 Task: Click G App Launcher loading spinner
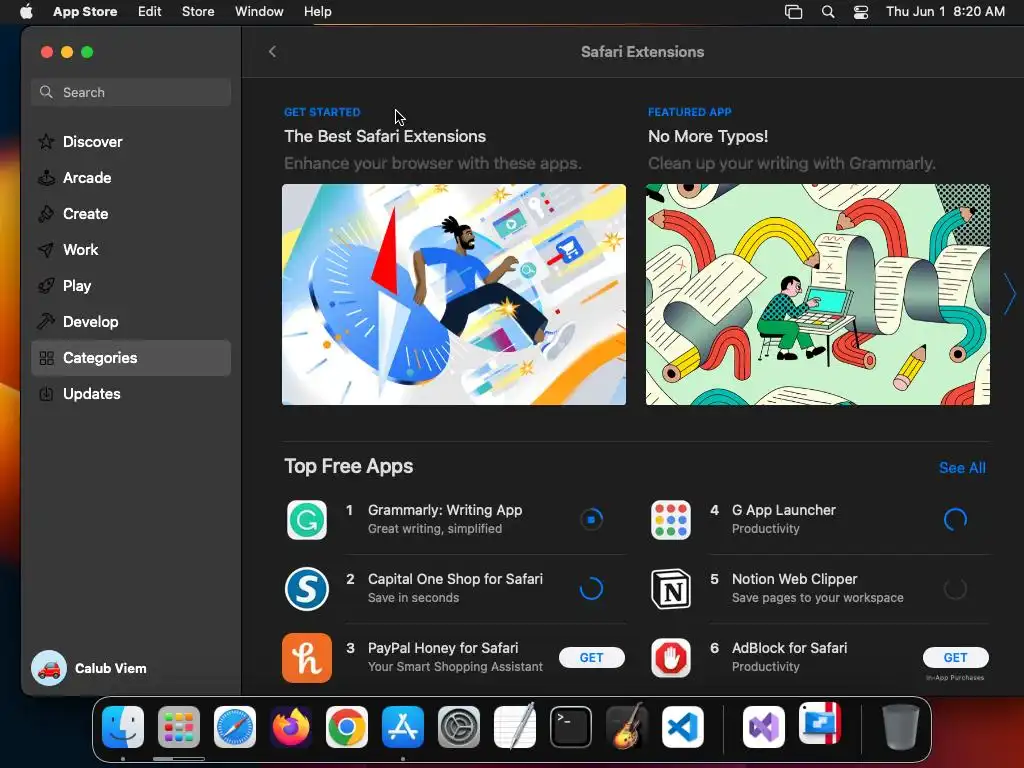point(955,520)
